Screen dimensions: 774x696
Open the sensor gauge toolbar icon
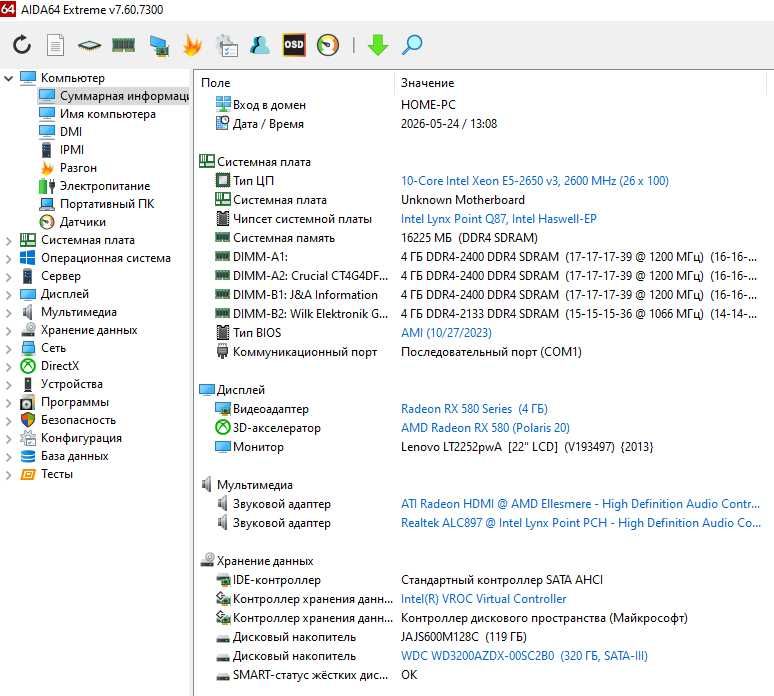click(328, 45)
